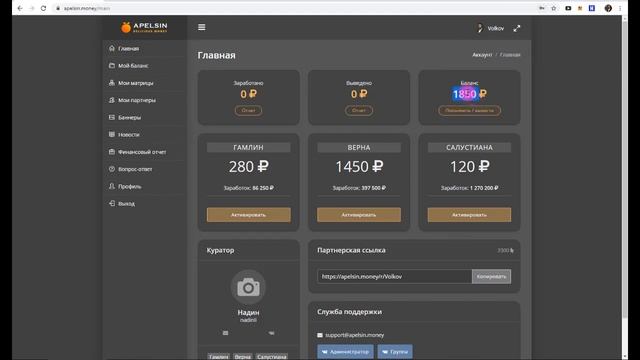Bookmark page with the star icon

554,8
